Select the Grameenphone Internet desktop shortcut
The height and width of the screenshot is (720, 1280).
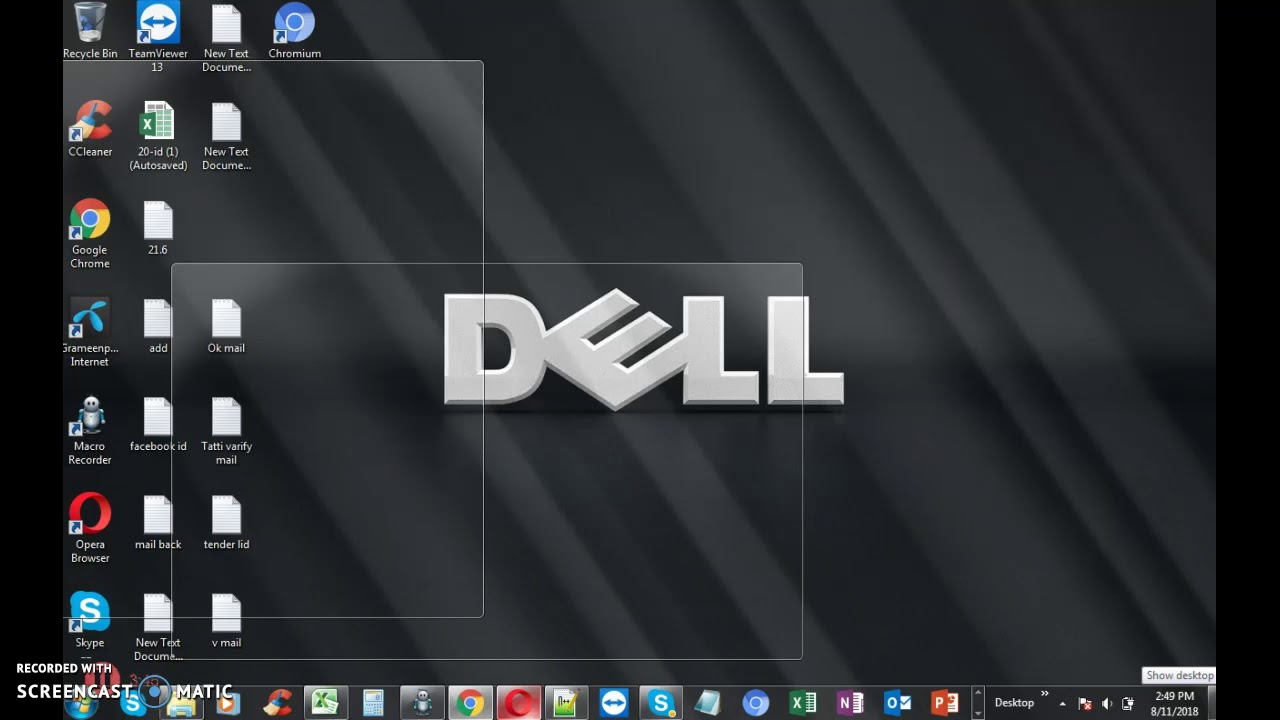pyautogui.click(x=90, y=332)
